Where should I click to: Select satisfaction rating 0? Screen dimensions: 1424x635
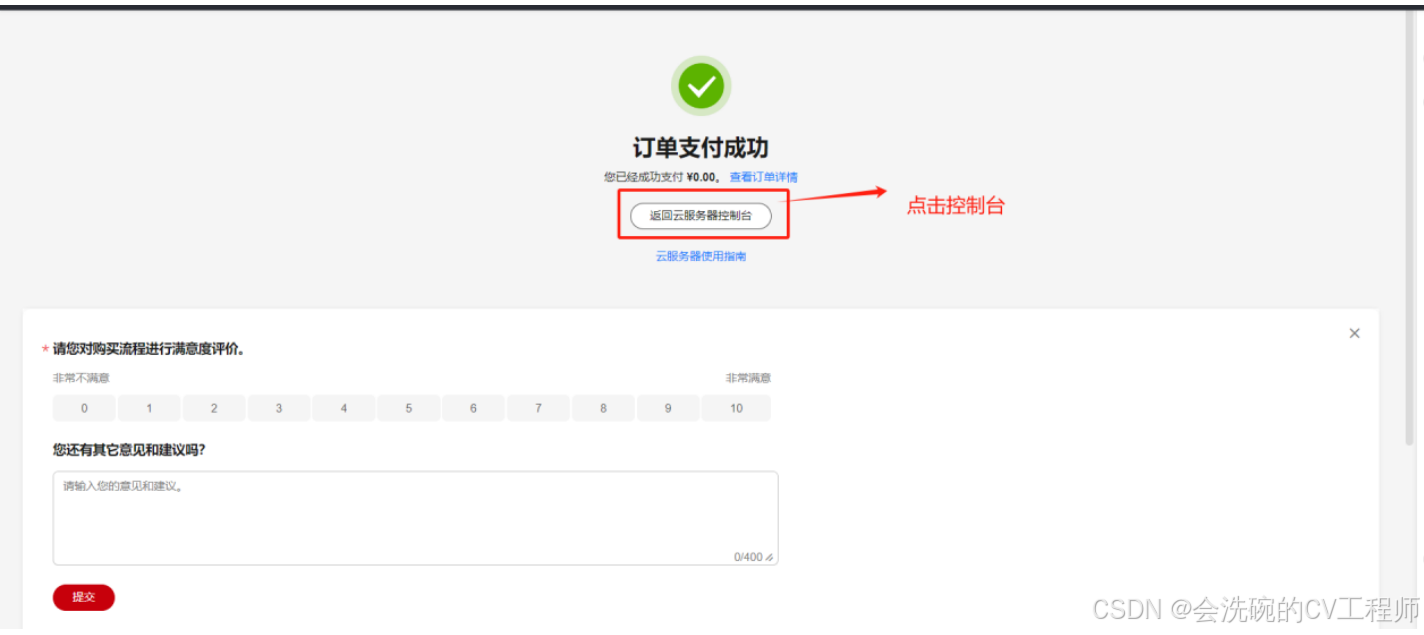pyautogui.click(x=84, y=408)
